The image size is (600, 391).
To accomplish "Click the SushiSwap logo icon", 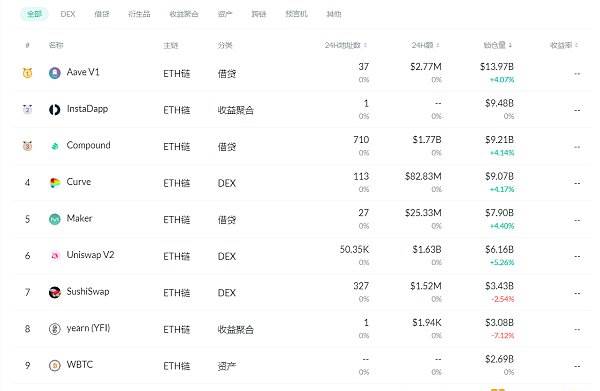I will click(x=55, y=292).
